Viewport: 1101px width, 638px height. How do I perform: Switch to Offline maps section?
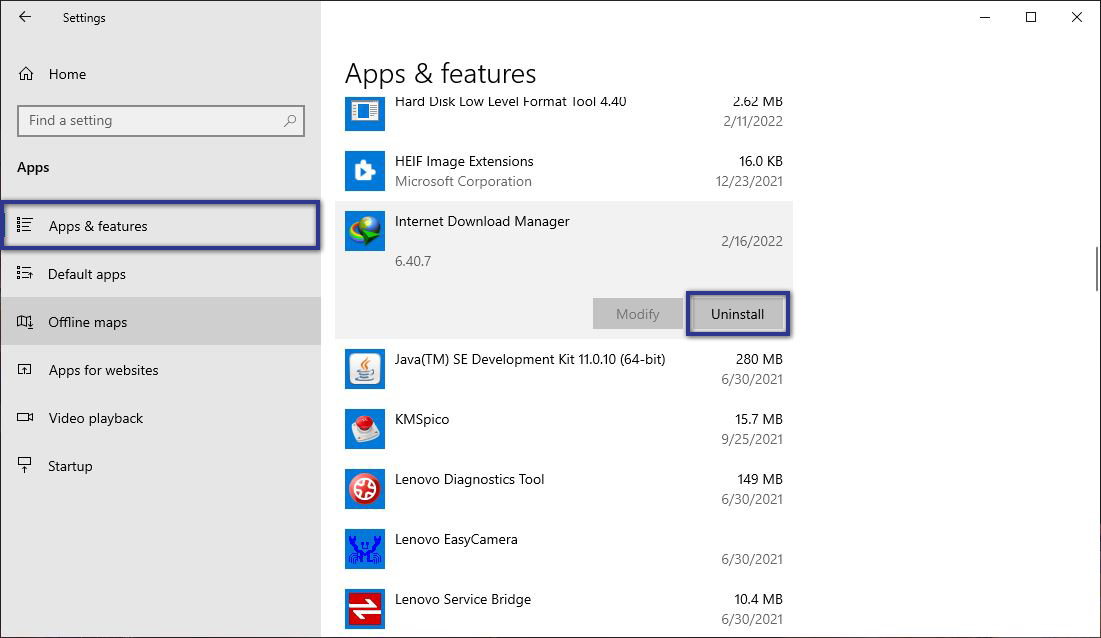click(88, 322)
